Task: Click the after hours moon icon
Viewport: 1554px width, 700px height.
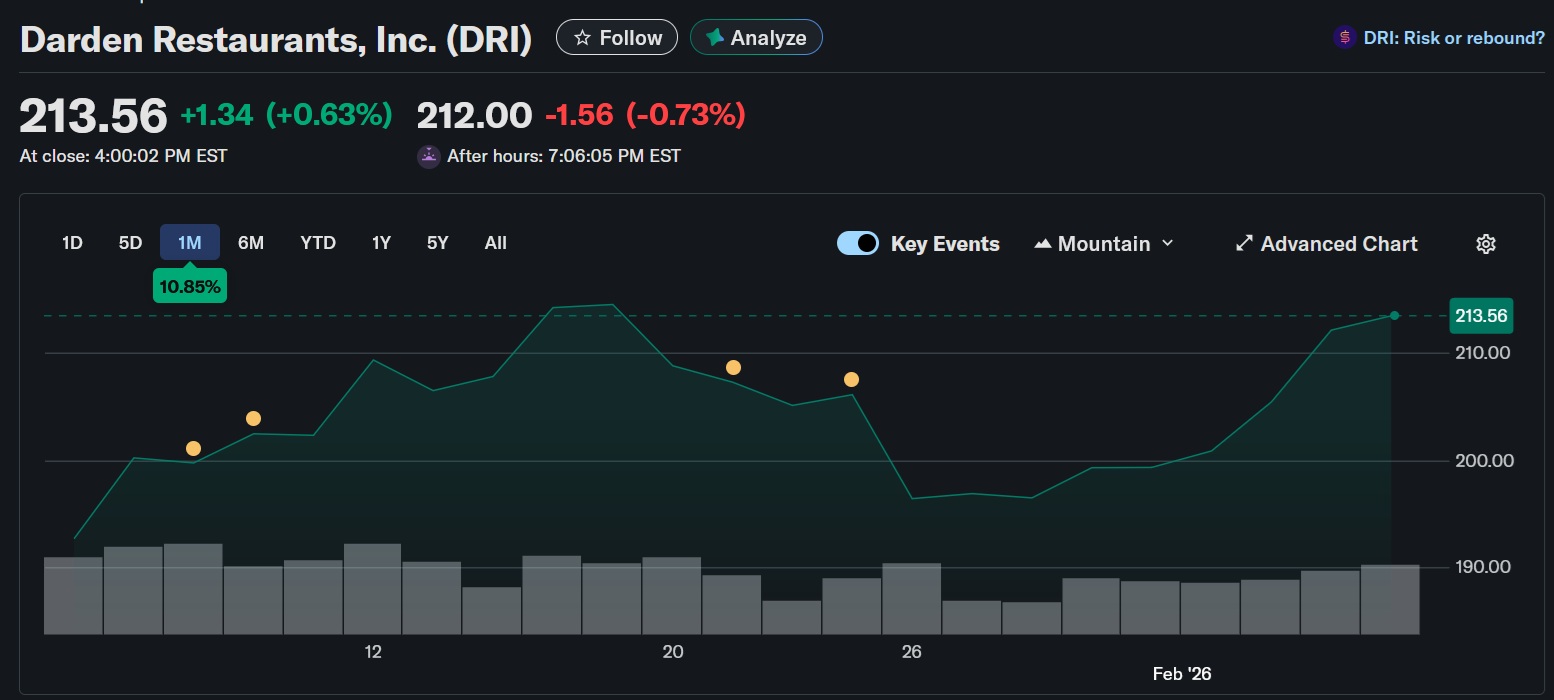Action: [x=428, y=156]
